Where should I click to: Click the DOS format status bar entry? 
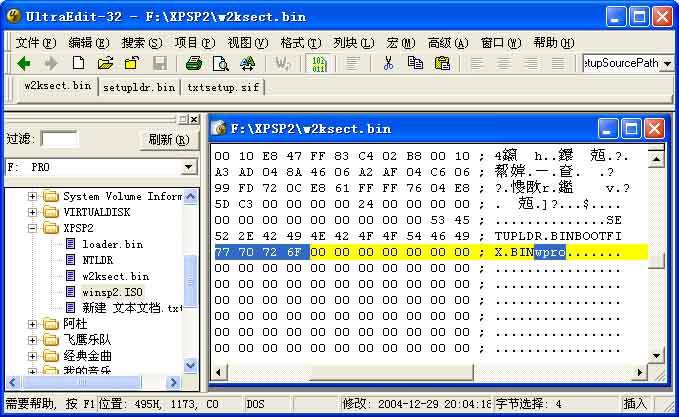pos(255,404)
